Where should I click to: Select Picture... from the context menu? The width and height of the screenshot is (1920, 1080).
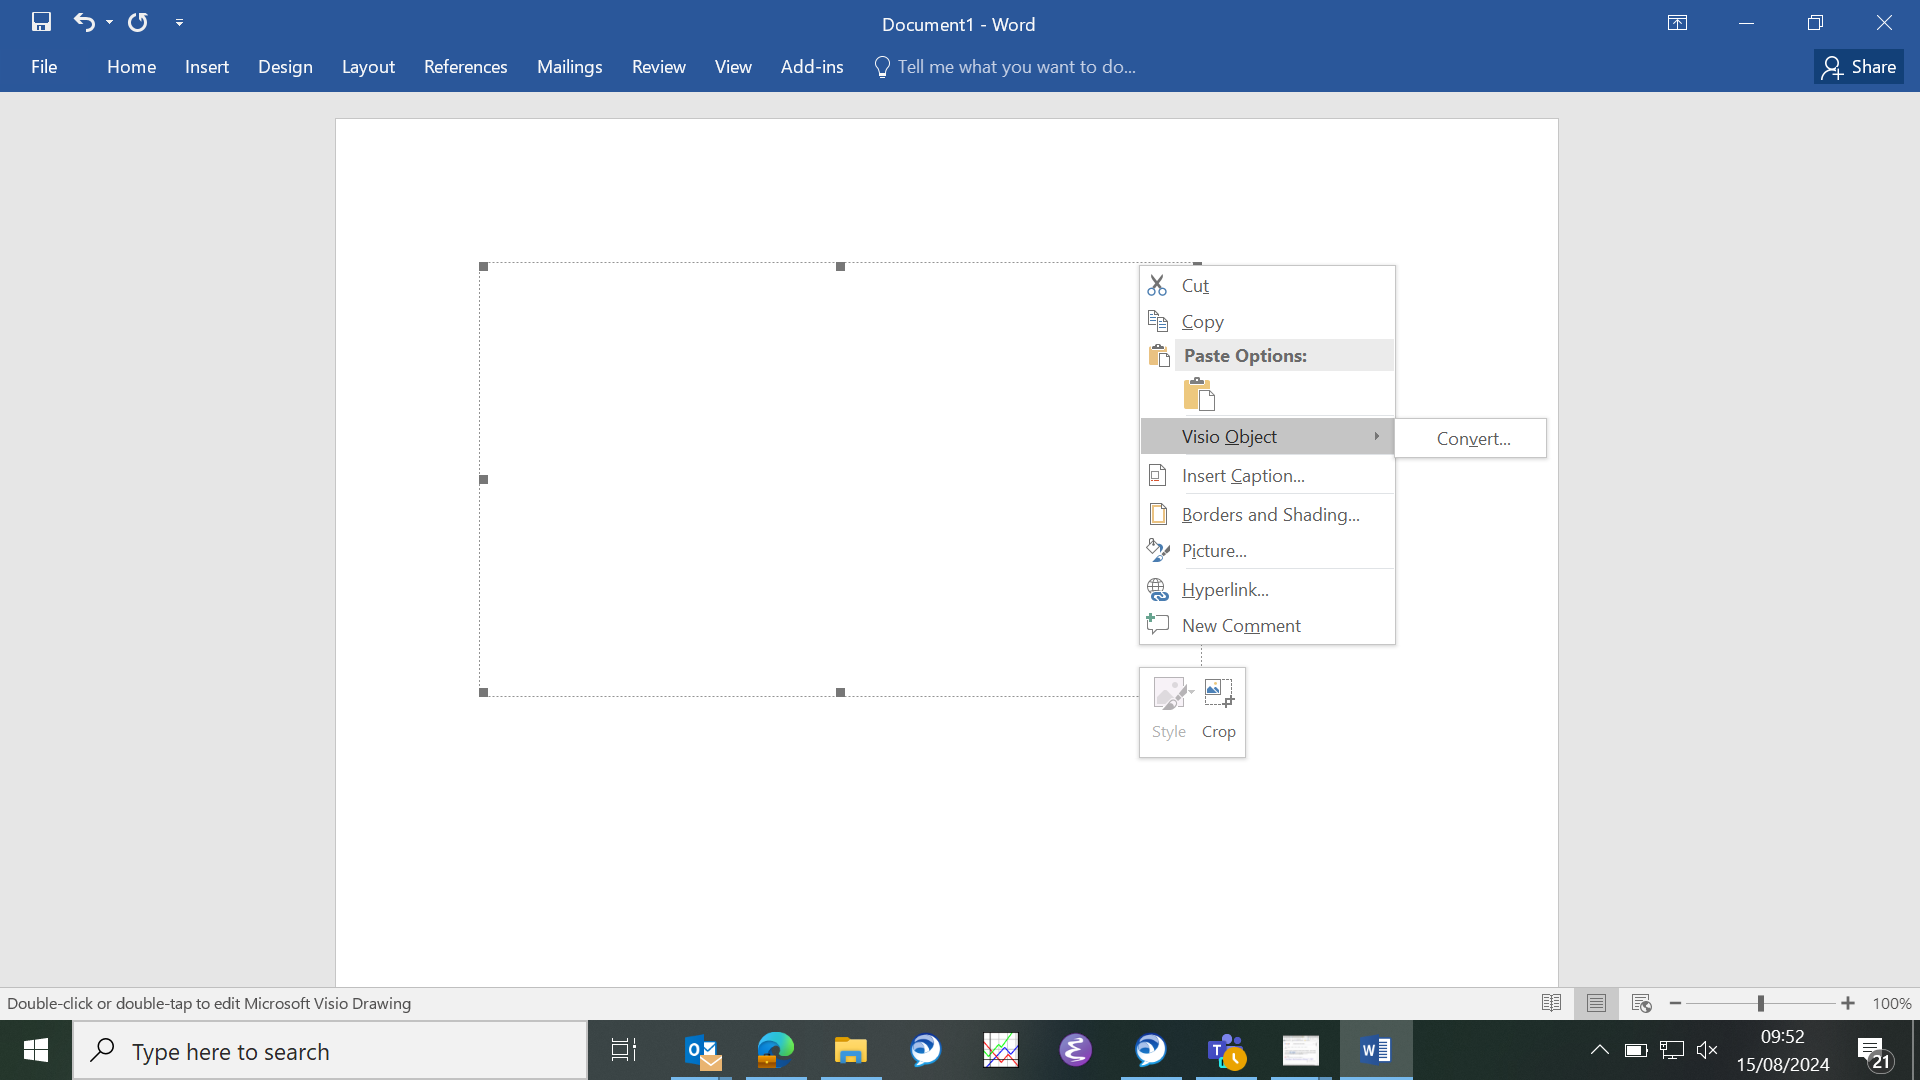(1267, 551)
